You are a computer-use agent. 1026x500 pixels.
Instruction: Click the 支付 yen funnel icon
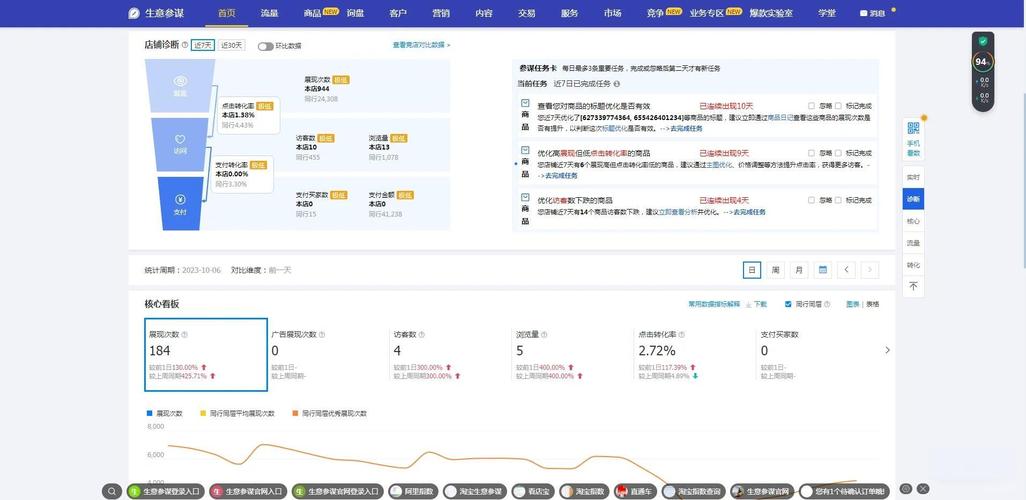pyautogui.click(x=181, y=201)
